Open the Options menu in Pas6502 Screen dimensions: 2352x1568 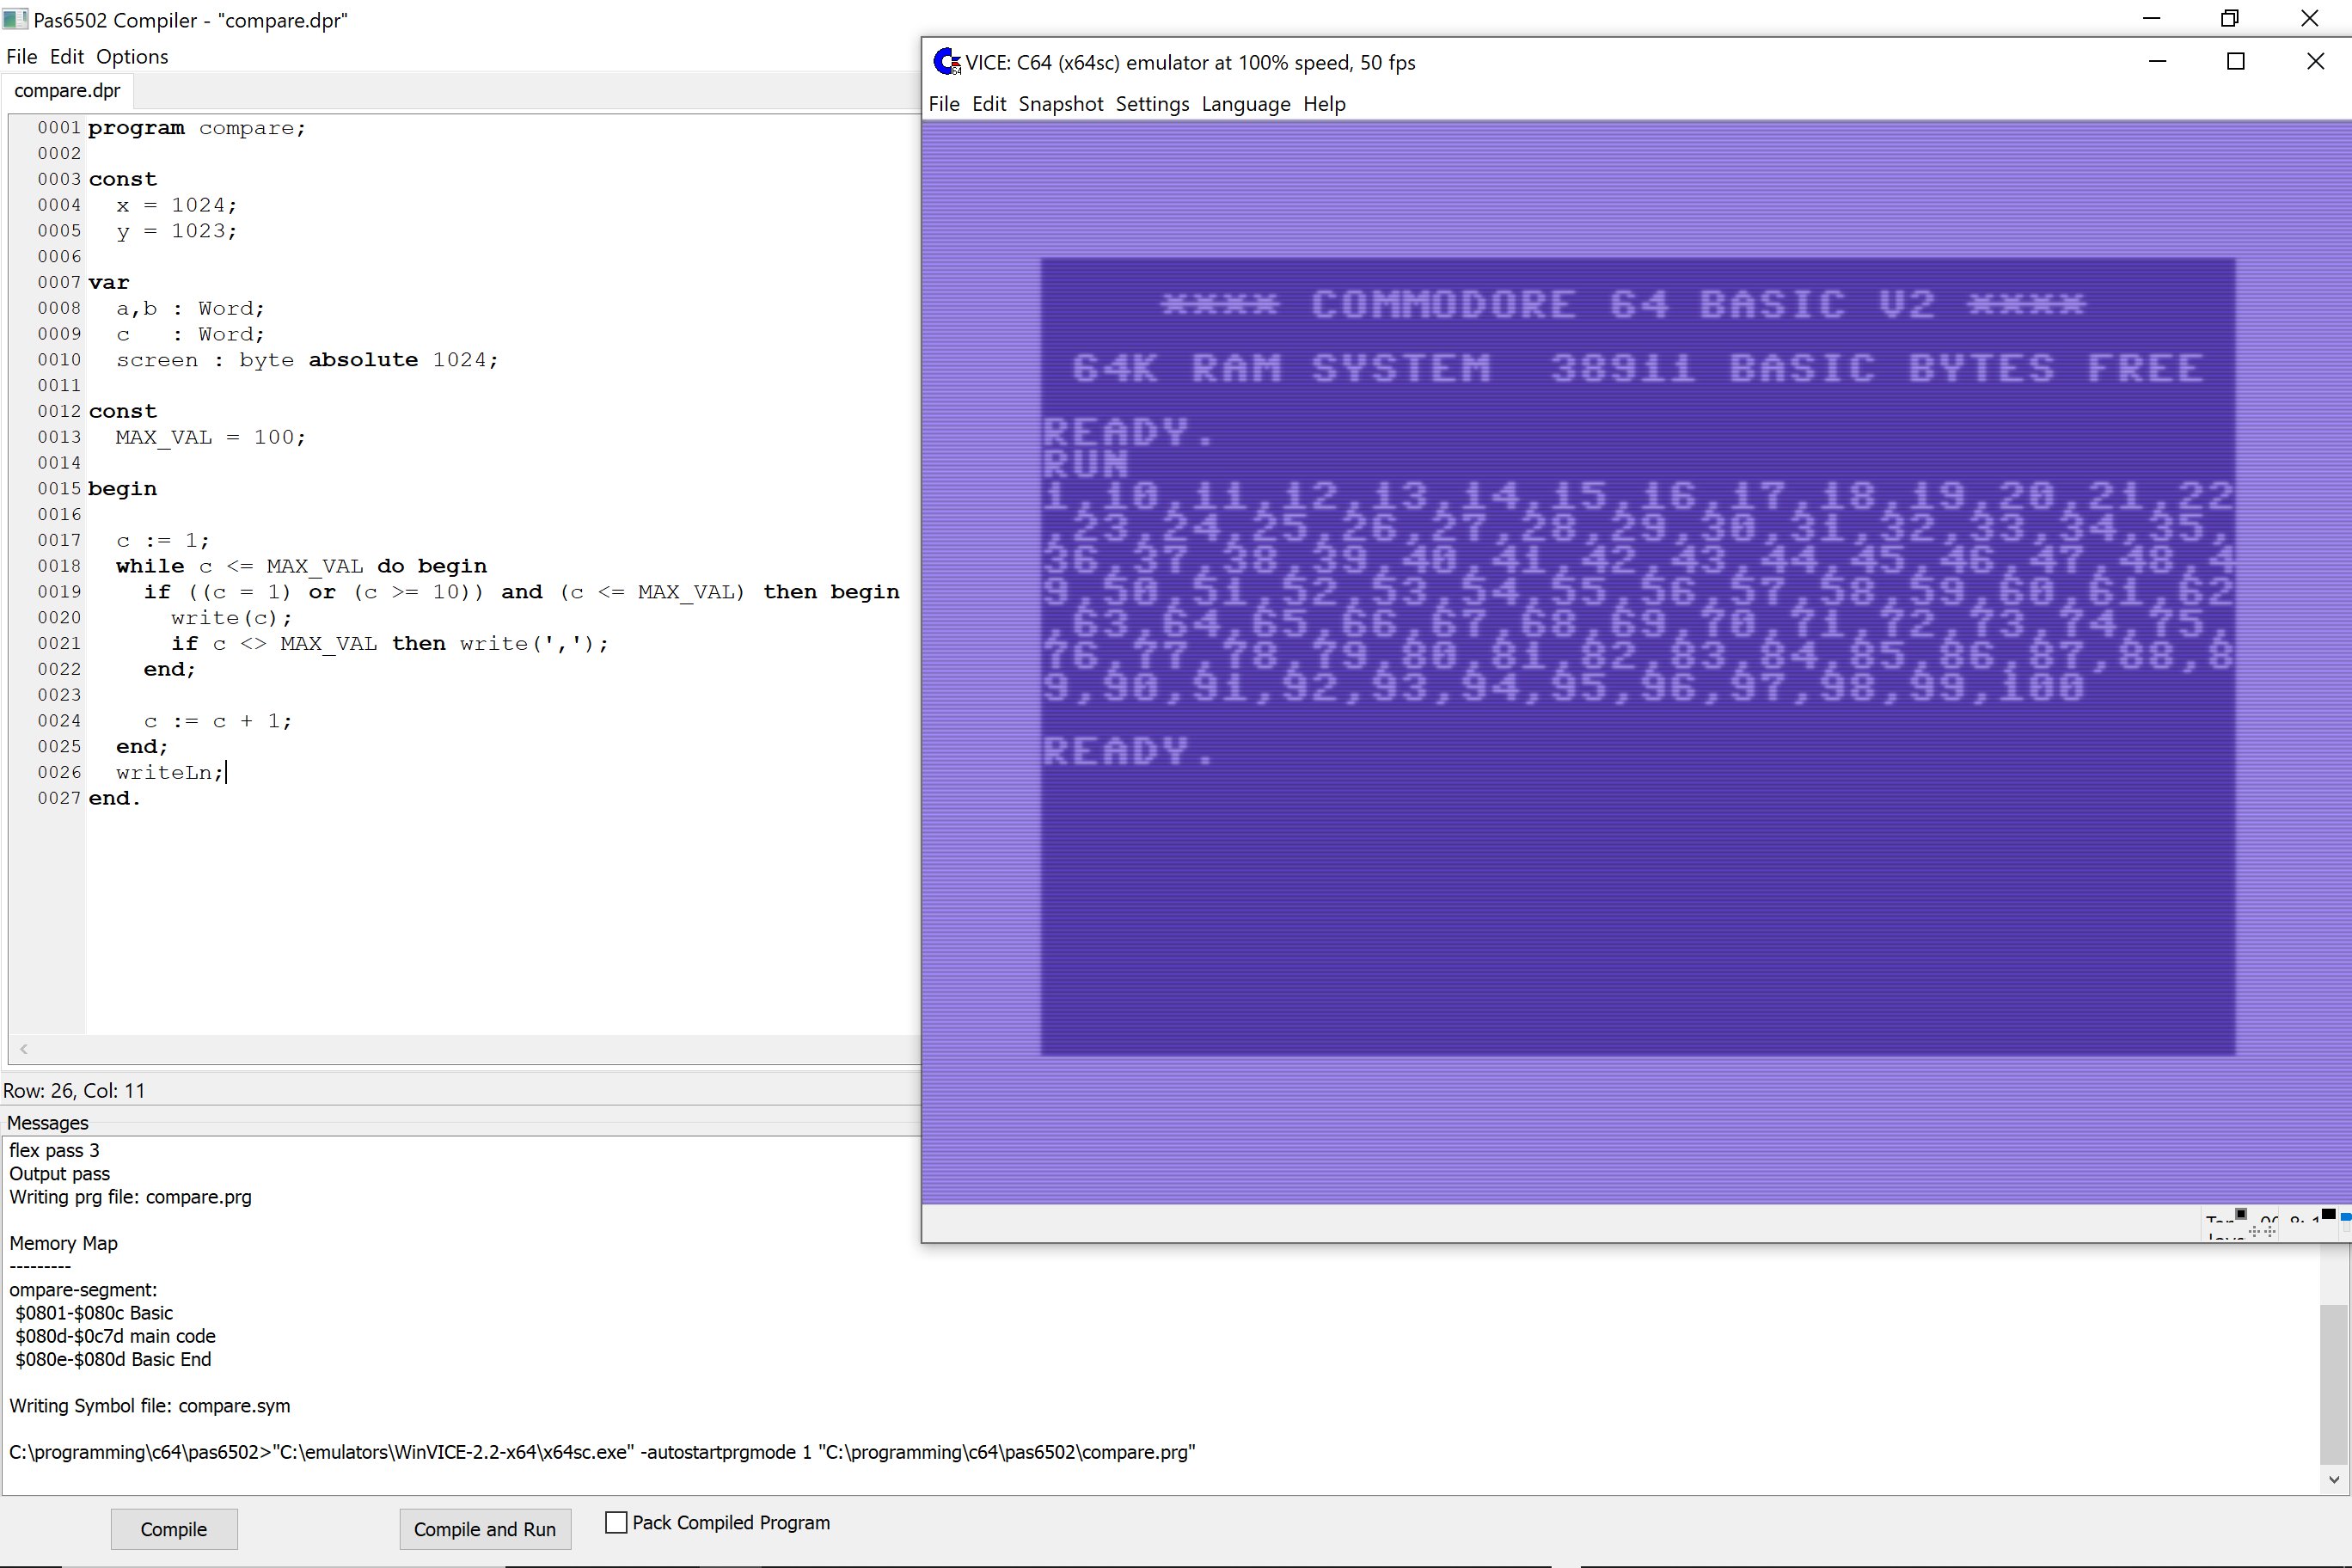click(x=132, y=57)
